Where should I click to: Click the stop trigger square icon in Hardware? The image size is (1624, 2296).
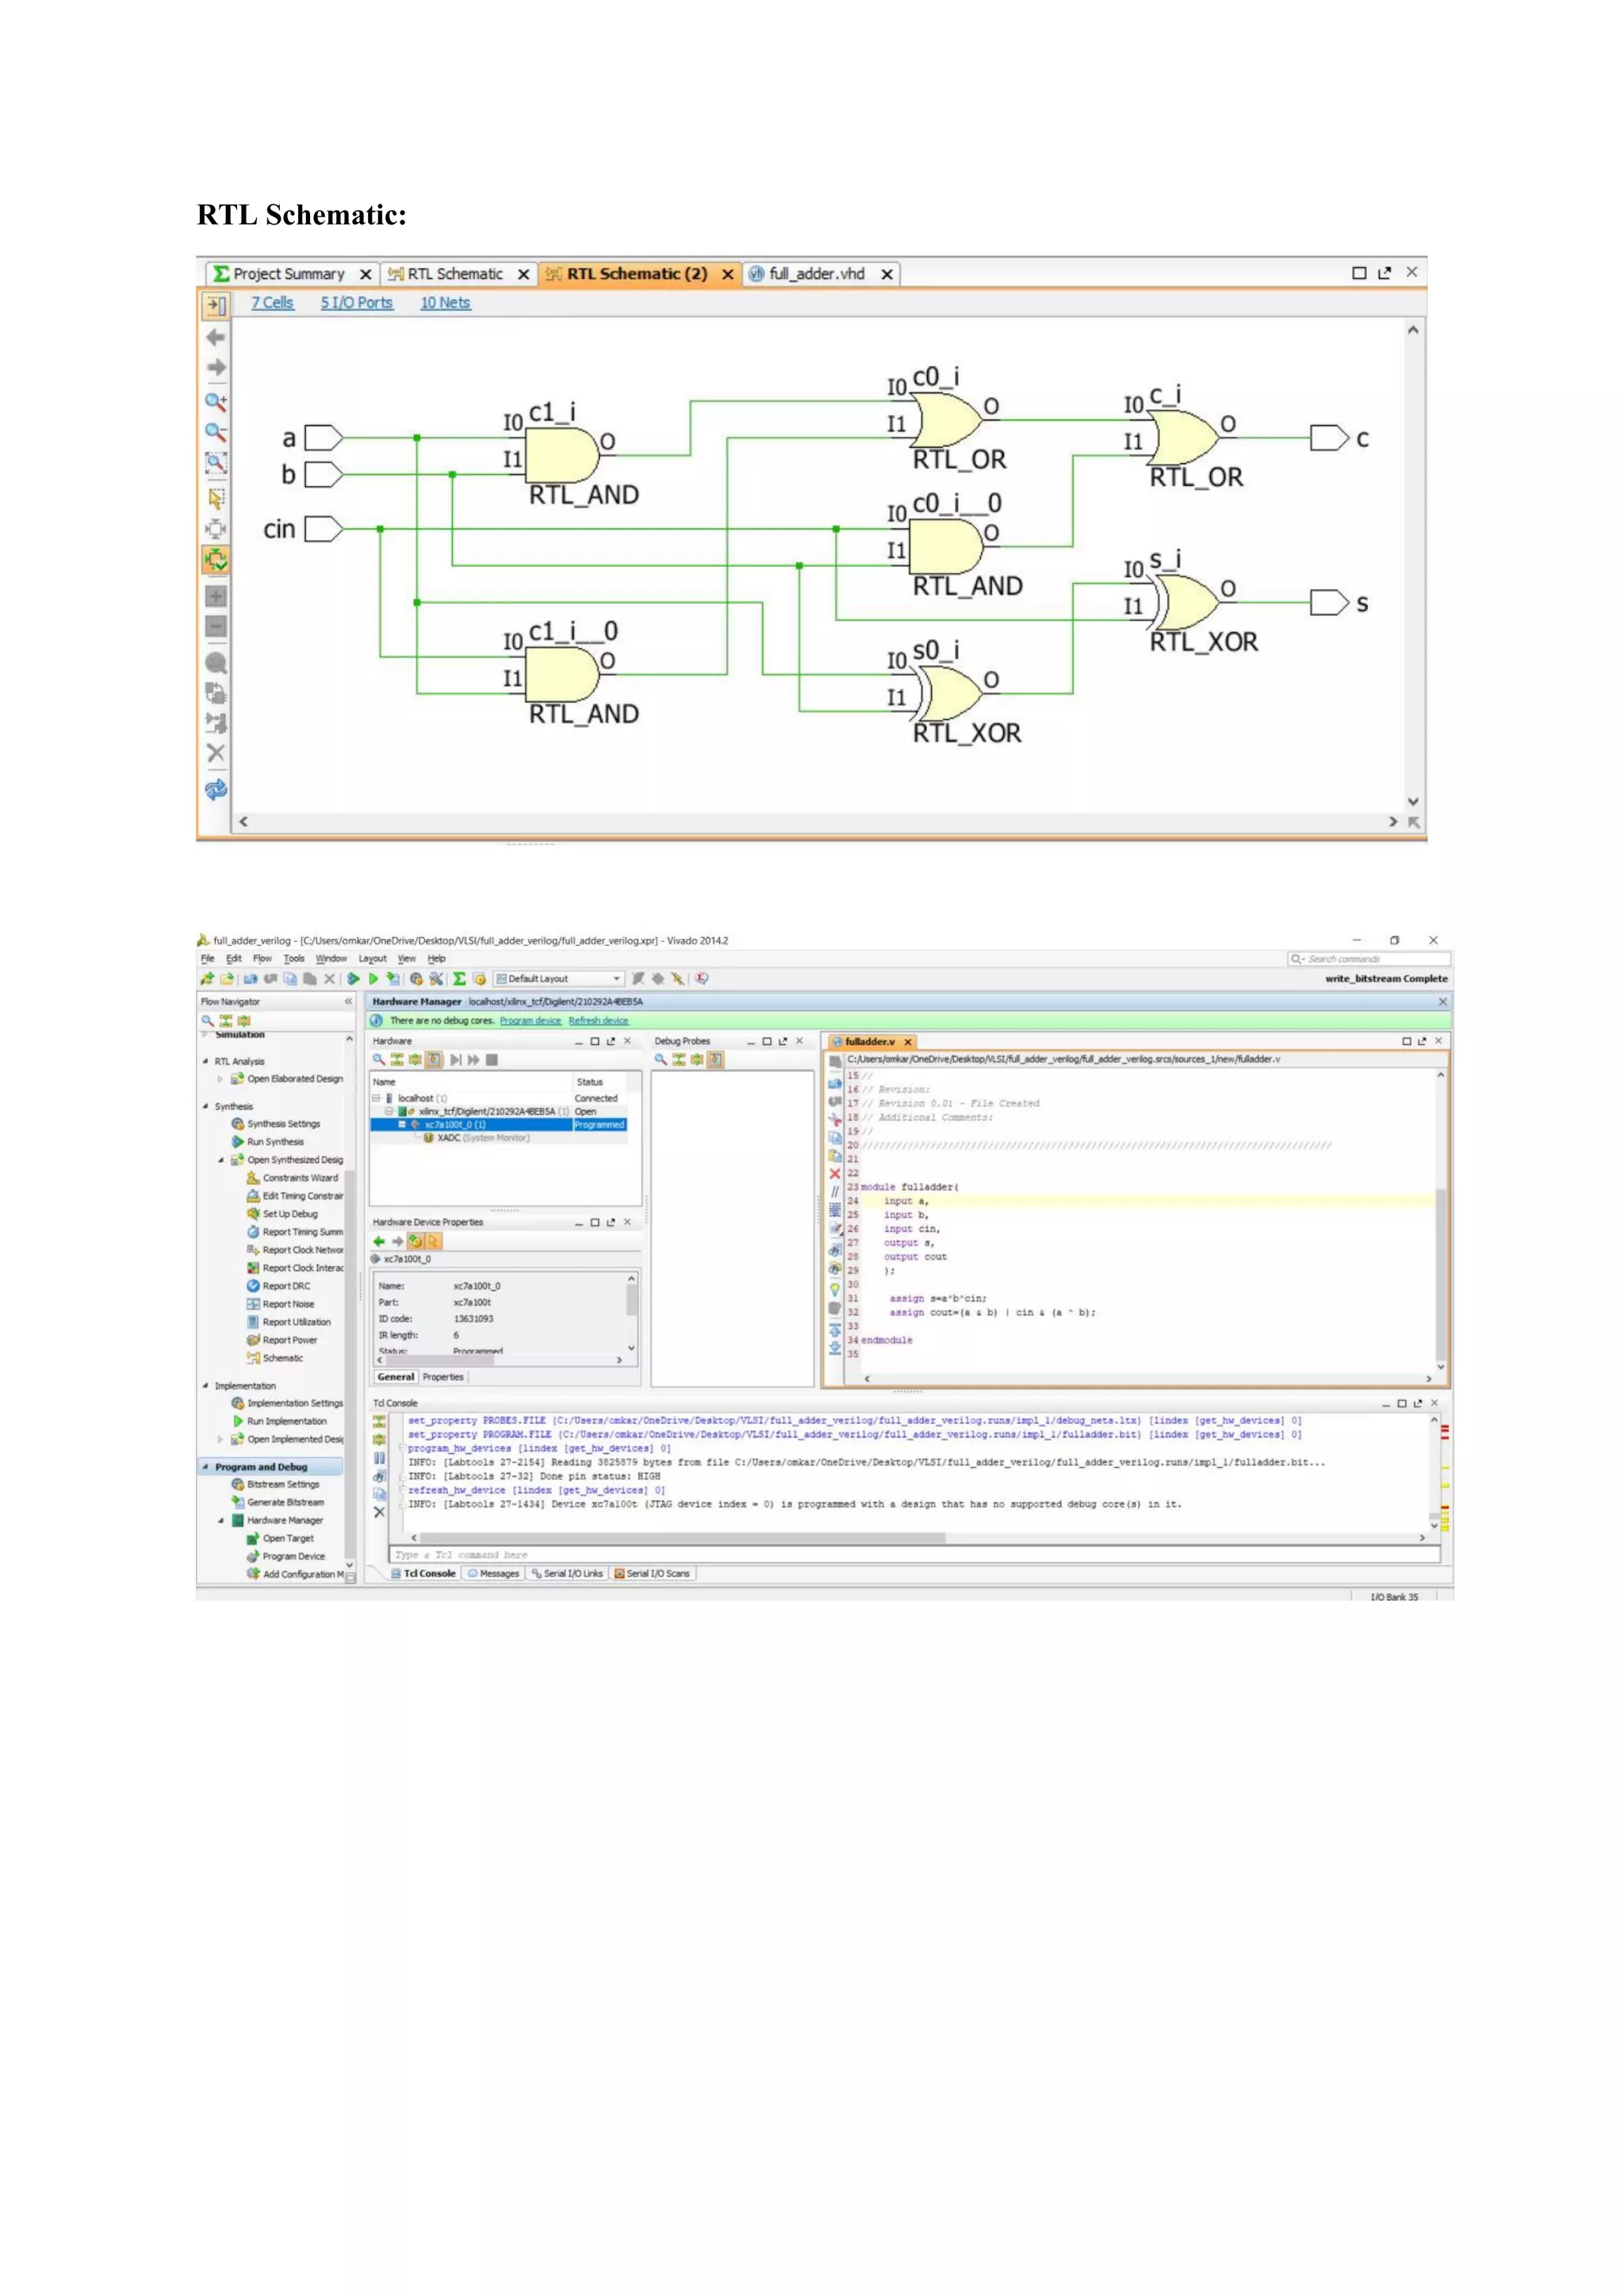pos(492,1060)
